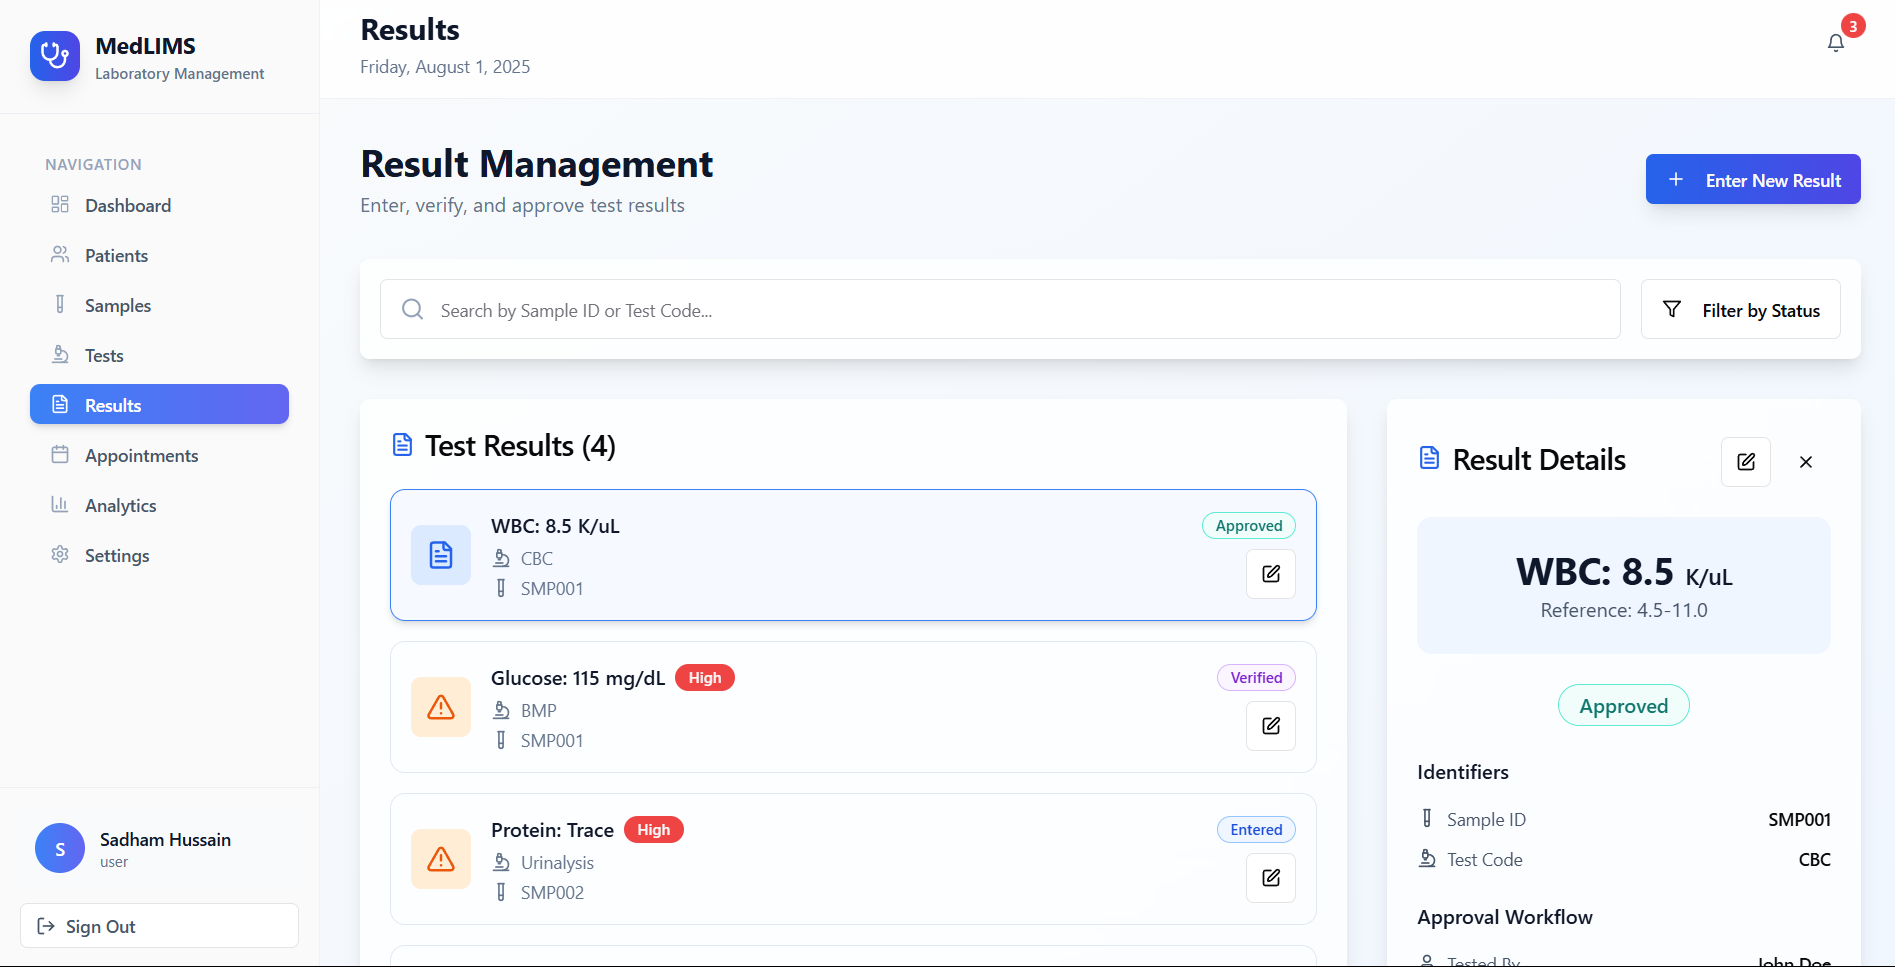Click the Tests microscope icon in sidebar
The width and height of the screenshot is (1895, 967).
coord(60,354)
